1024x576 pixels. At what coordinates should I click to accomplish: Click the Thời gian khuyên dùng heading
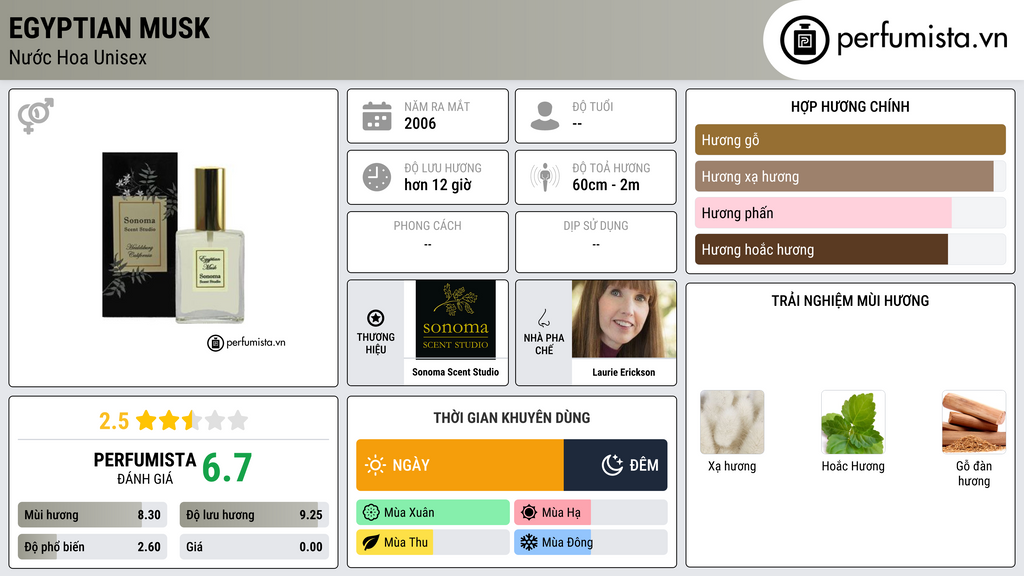pos(512,418)
